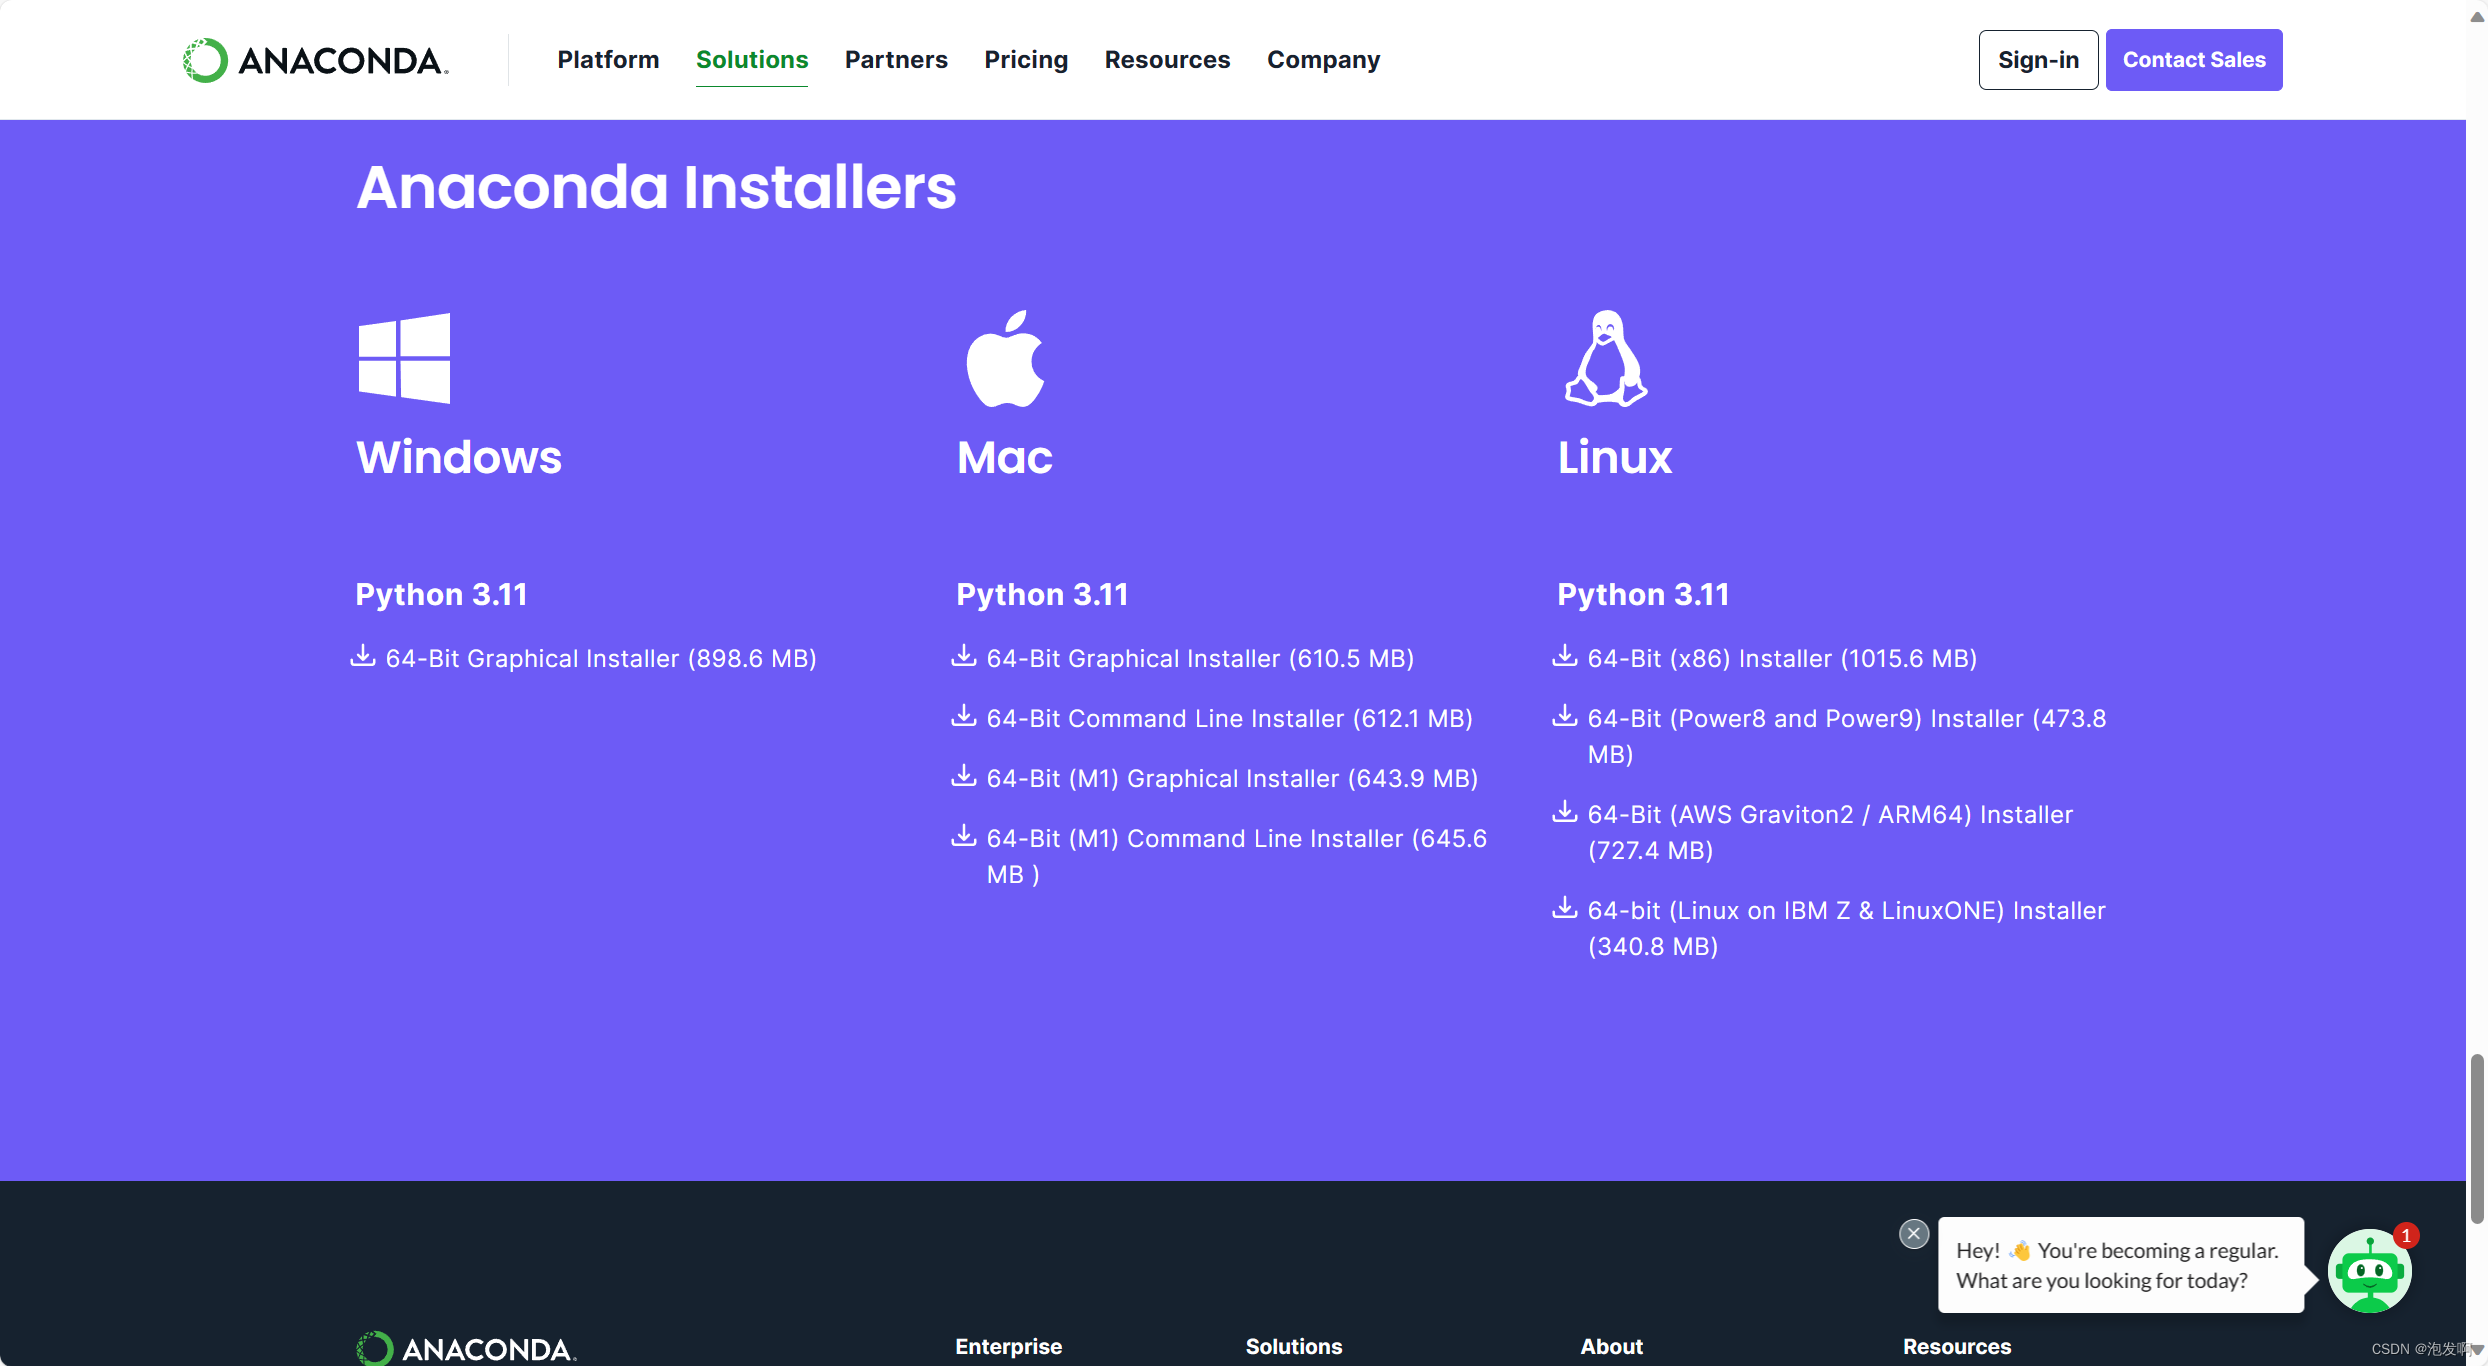Click the Windows logo icon
This screenshot has width=2488, height=1366.
point(404,358)
